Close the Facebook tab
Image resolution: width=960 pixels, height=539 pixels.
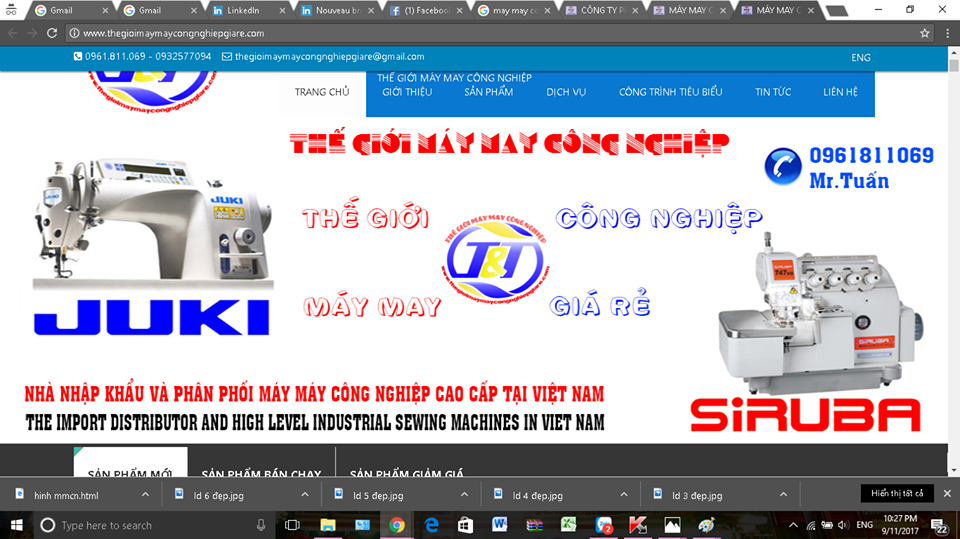click(x=459, y=10)
